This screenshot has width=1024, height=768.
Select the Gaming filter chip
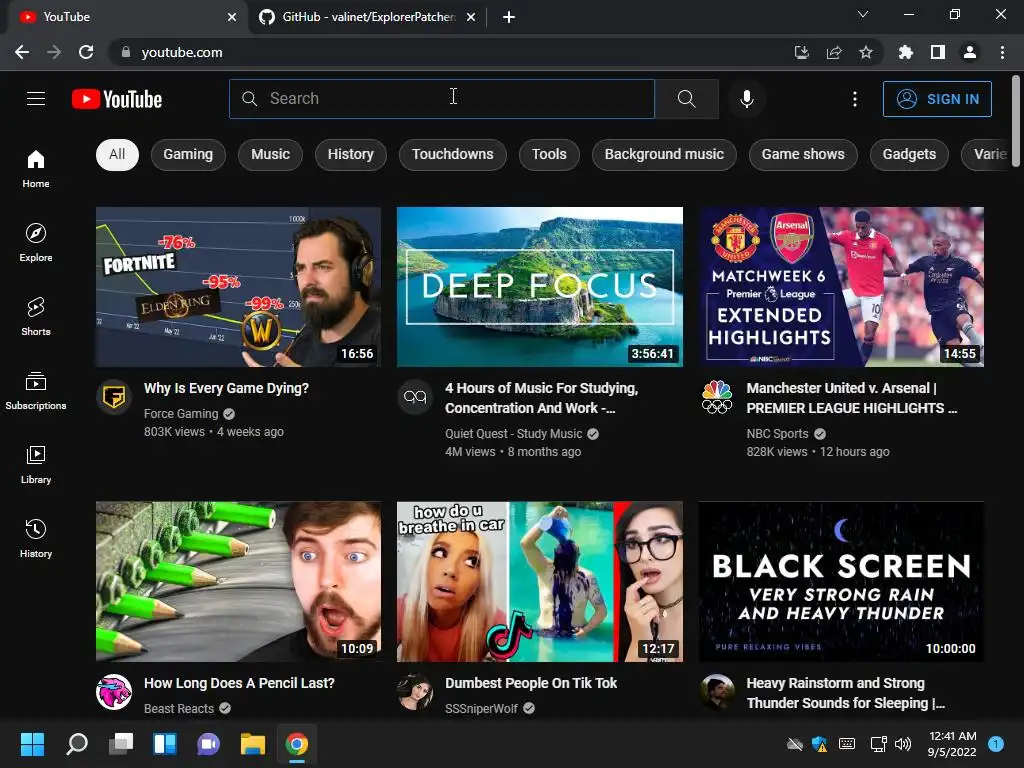[x=188, y=155]
